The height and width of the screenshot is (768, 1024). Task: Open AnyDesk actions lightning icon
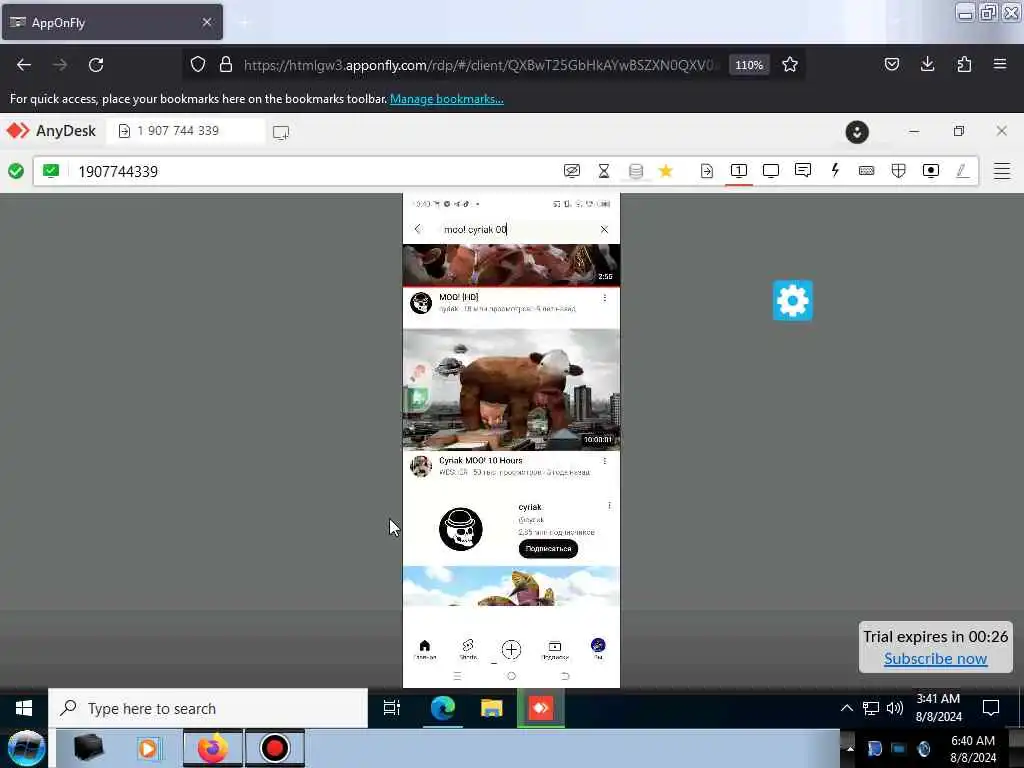835,170
